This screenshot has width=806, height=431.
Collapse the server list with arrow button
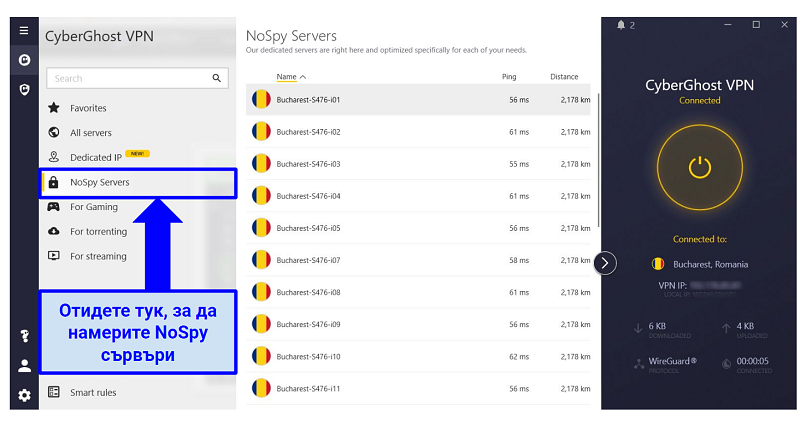605,263
